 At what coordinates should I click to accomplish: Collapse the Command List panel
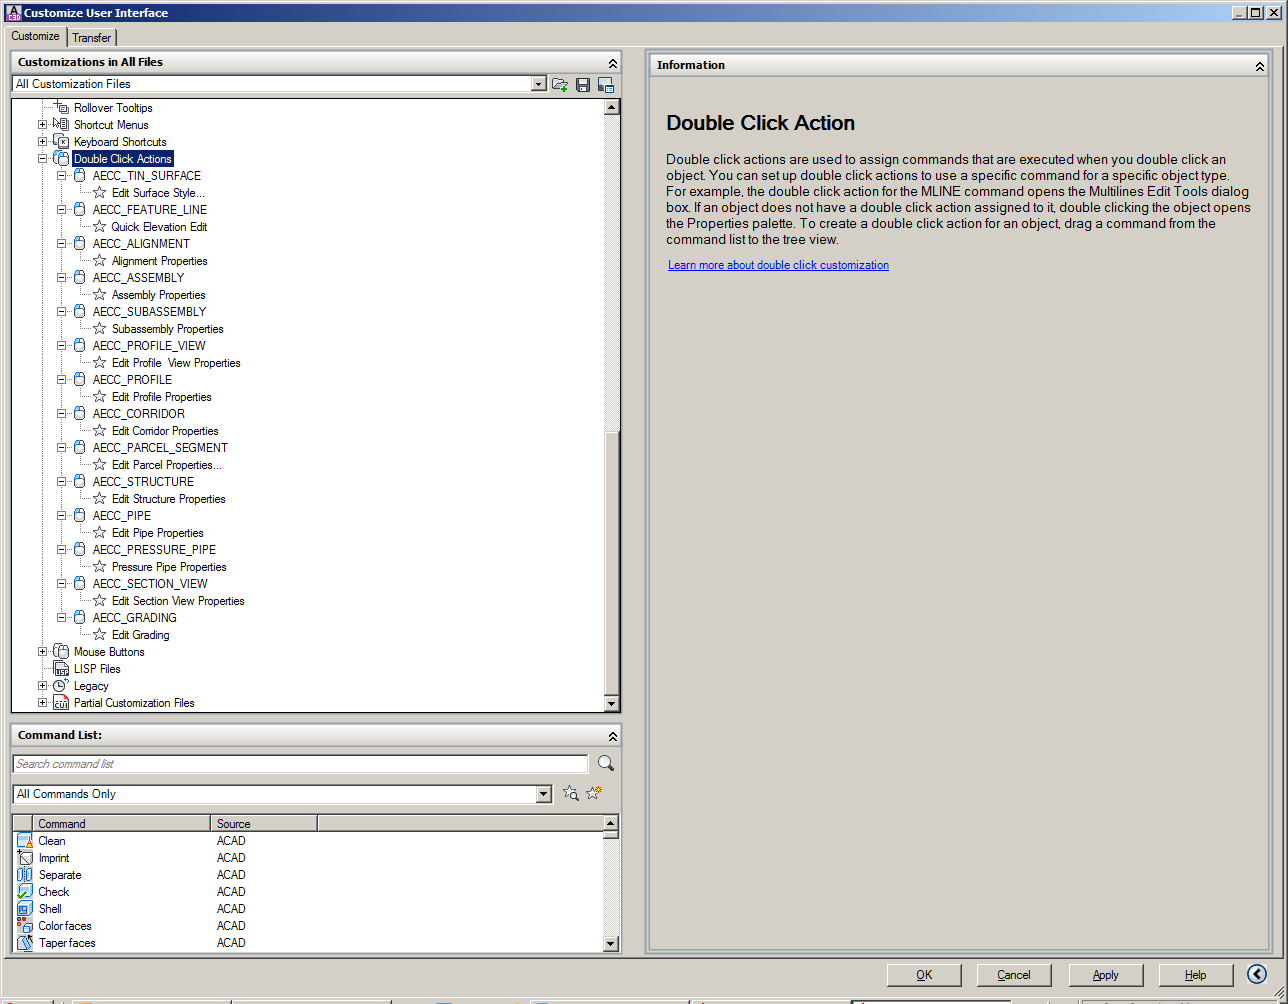tap(612, 736)
